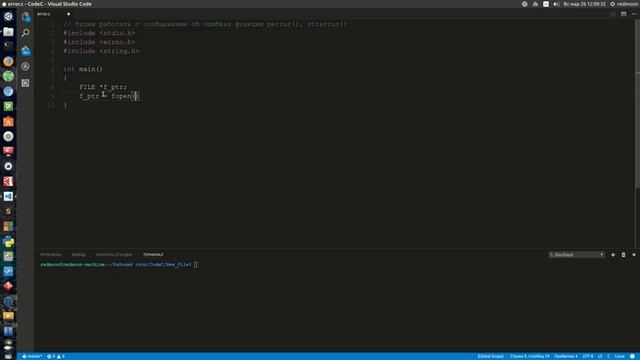Change end-of-line sequence via LF in the status bar
The height and width of the screenshot is (360, 640).
pyautogui.click(x=600, y=356)
